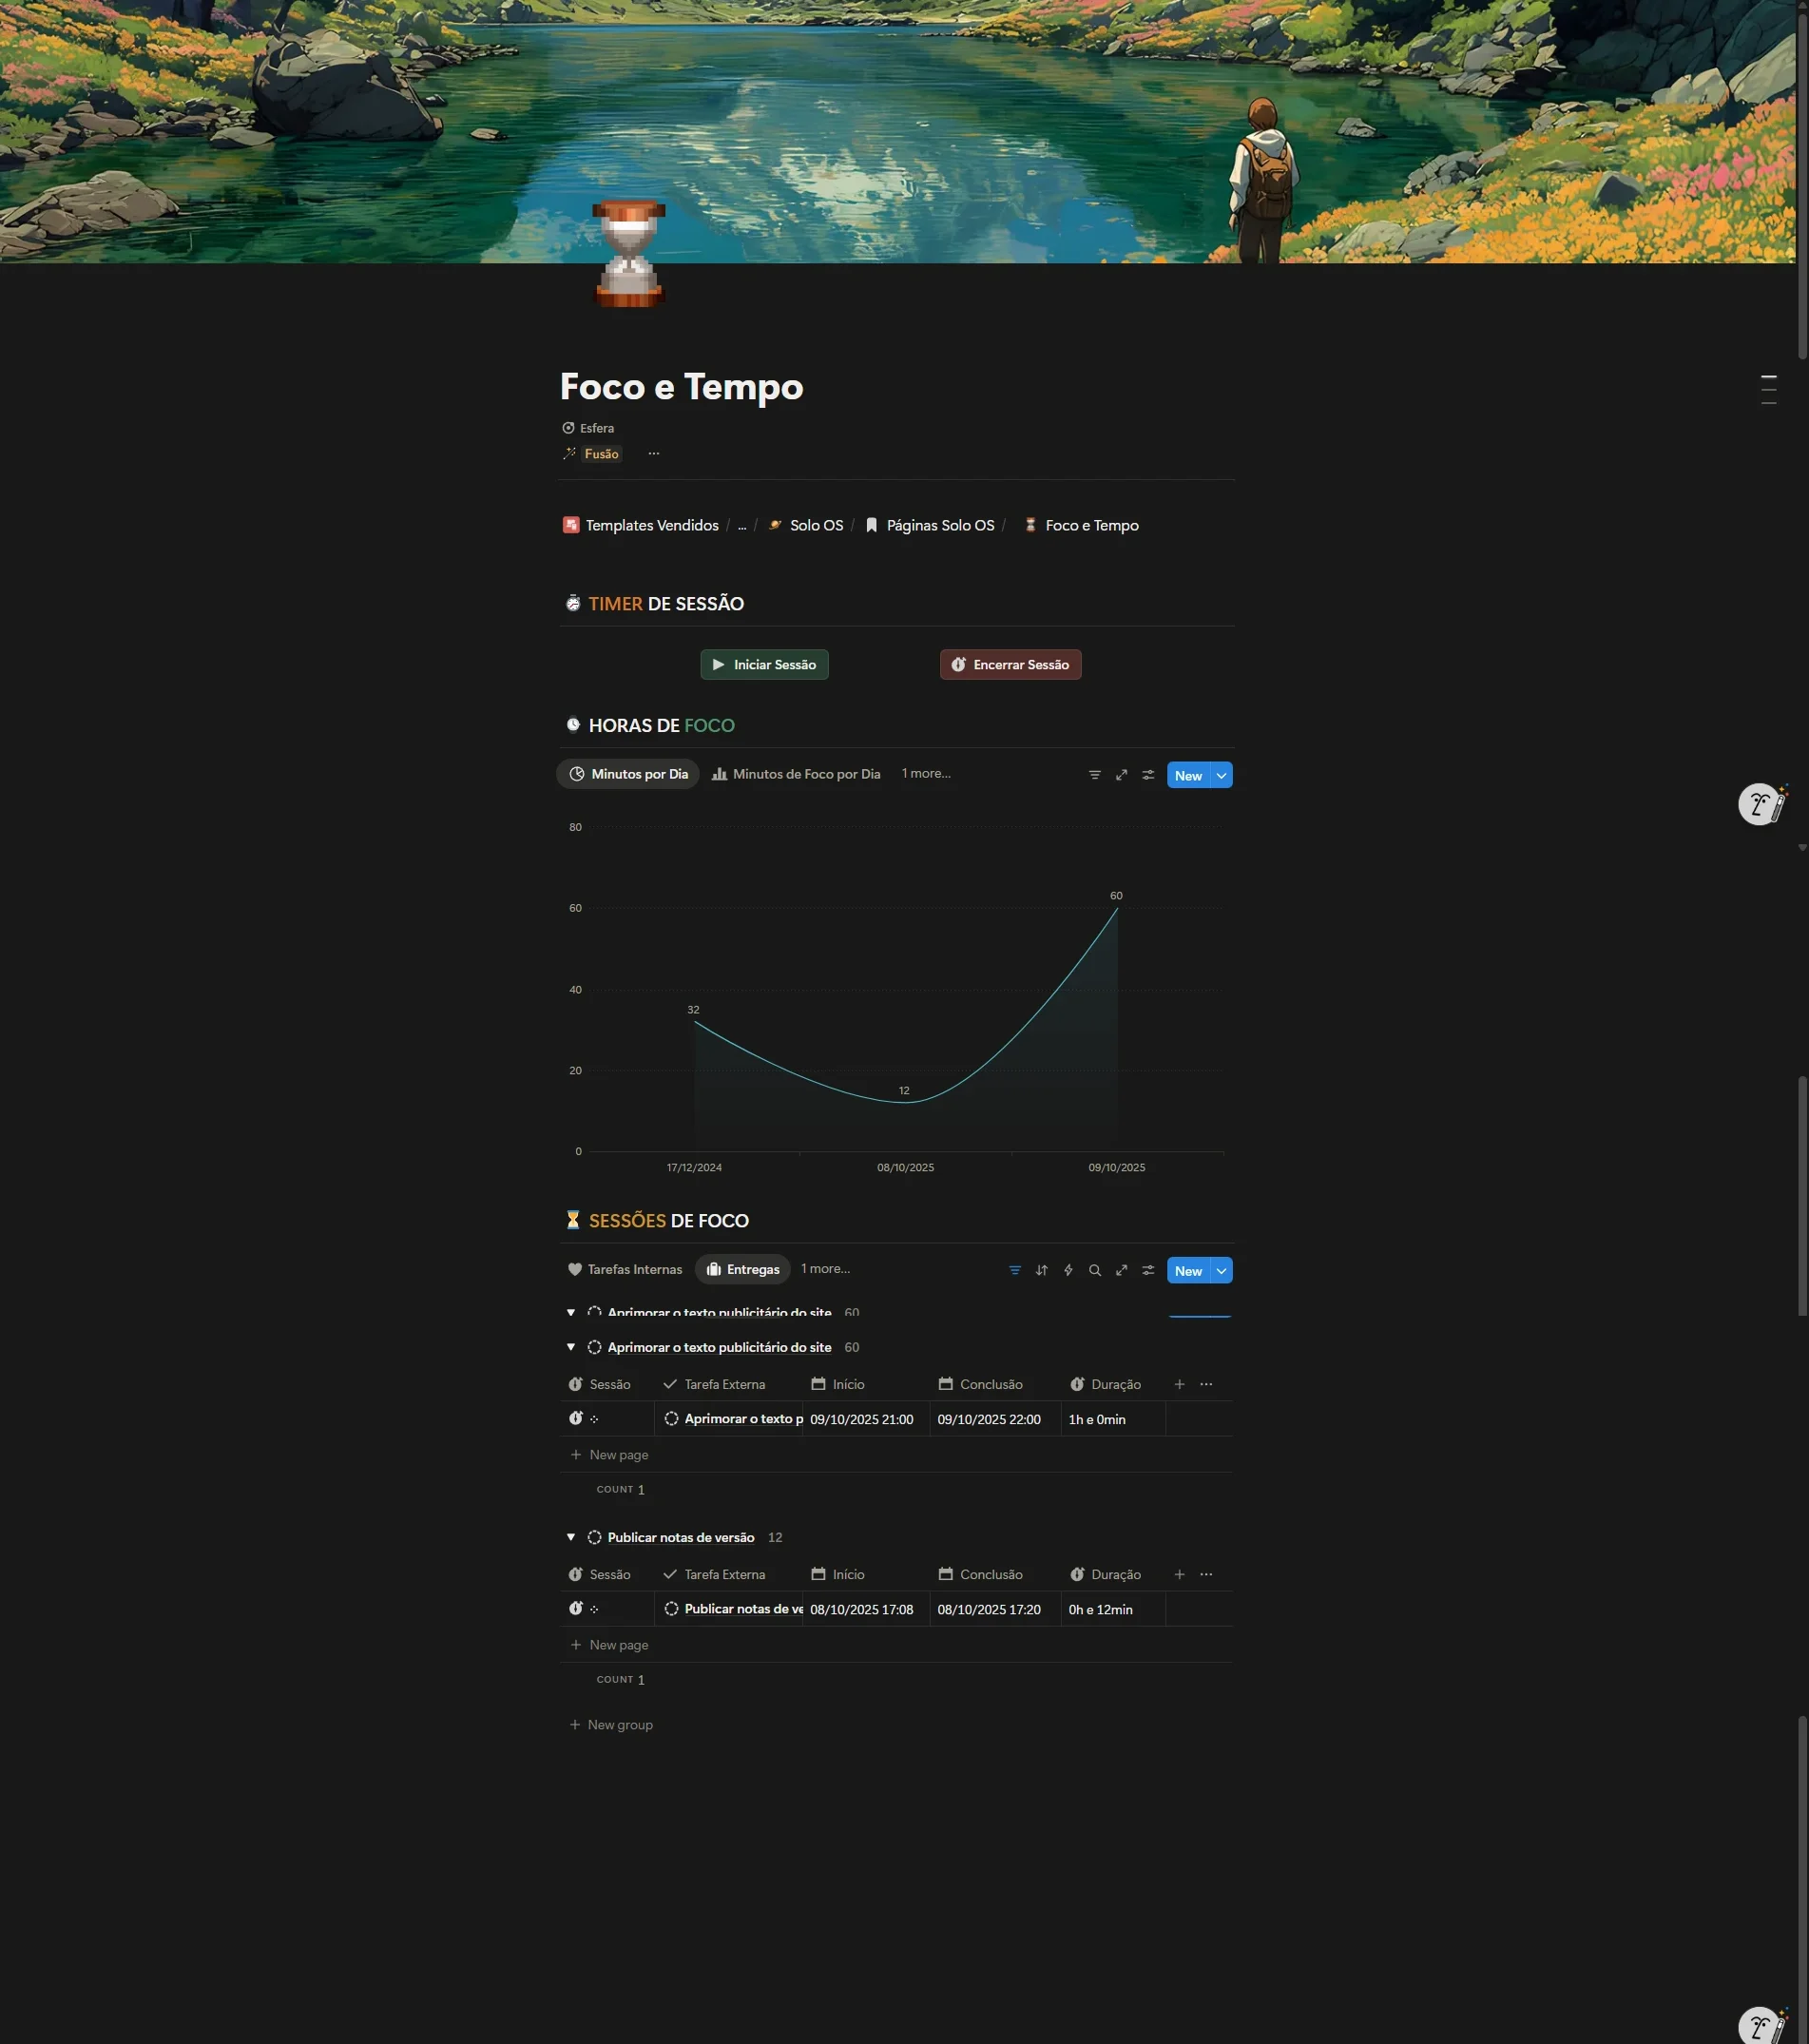This screenshot has height=2044, width=1809.
Task: Expand Sessões de Foco database to full page
Action: pyautogui.click(x=1121, y=1270)
